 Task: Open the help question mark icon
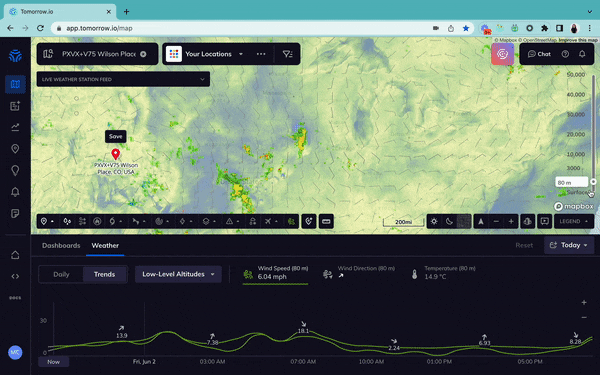(x=565, y=54)
